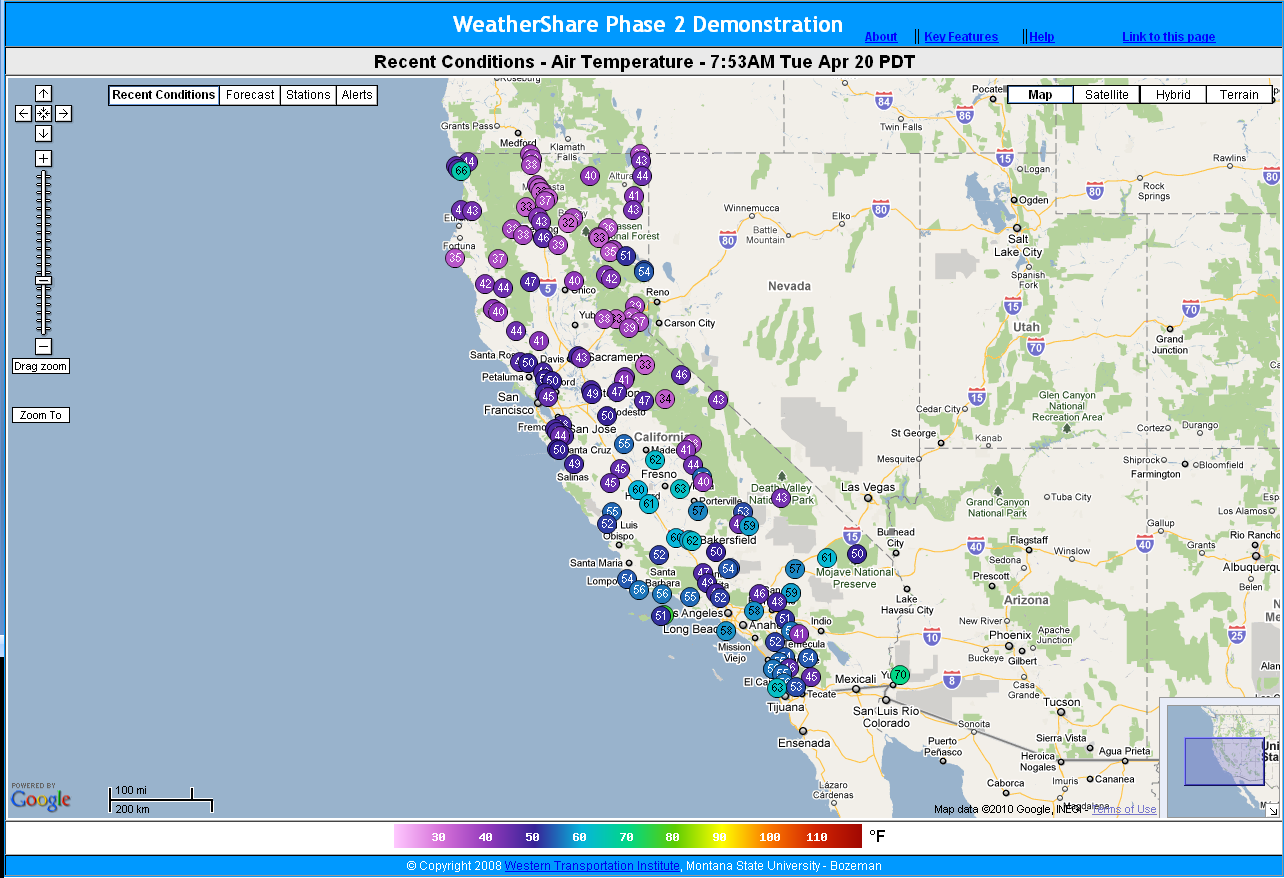Zoom out with the minus button
Image resolution: width=1284 pixels, height=878 pixels.
(43, 346)
